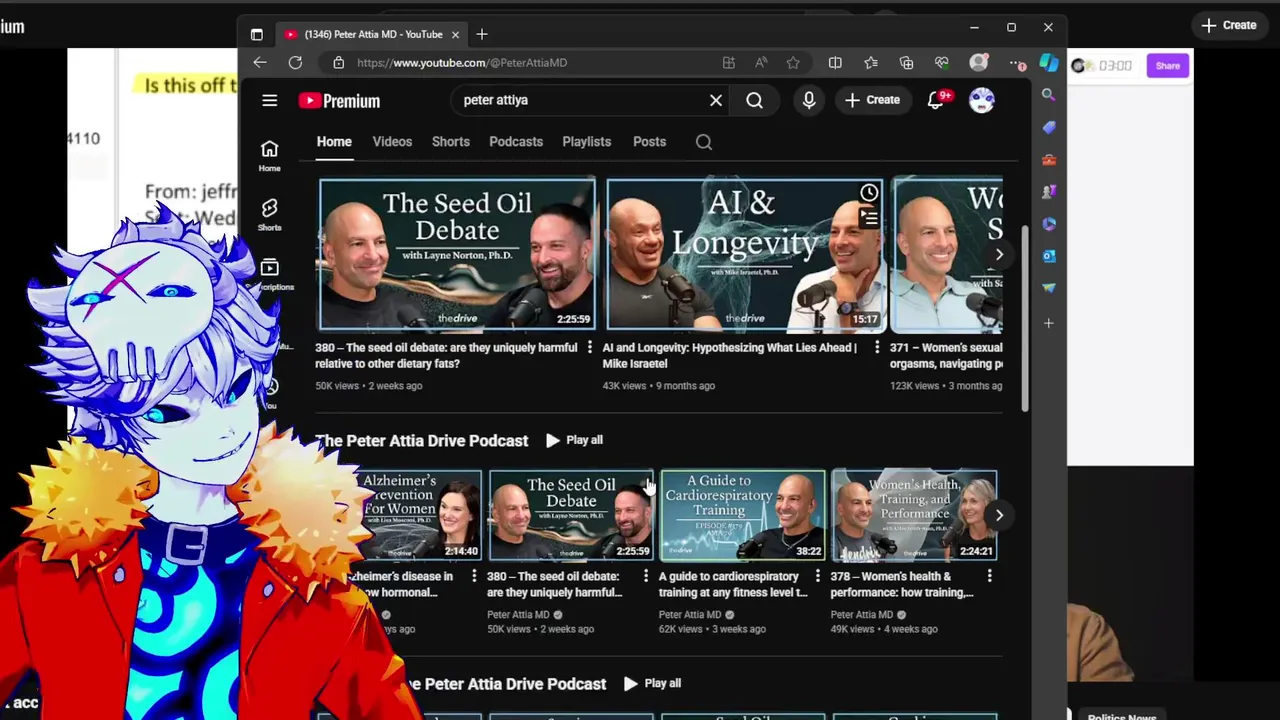Open Edge profile icon
This screenshot has width=1280, height=720.
(979, 63)
